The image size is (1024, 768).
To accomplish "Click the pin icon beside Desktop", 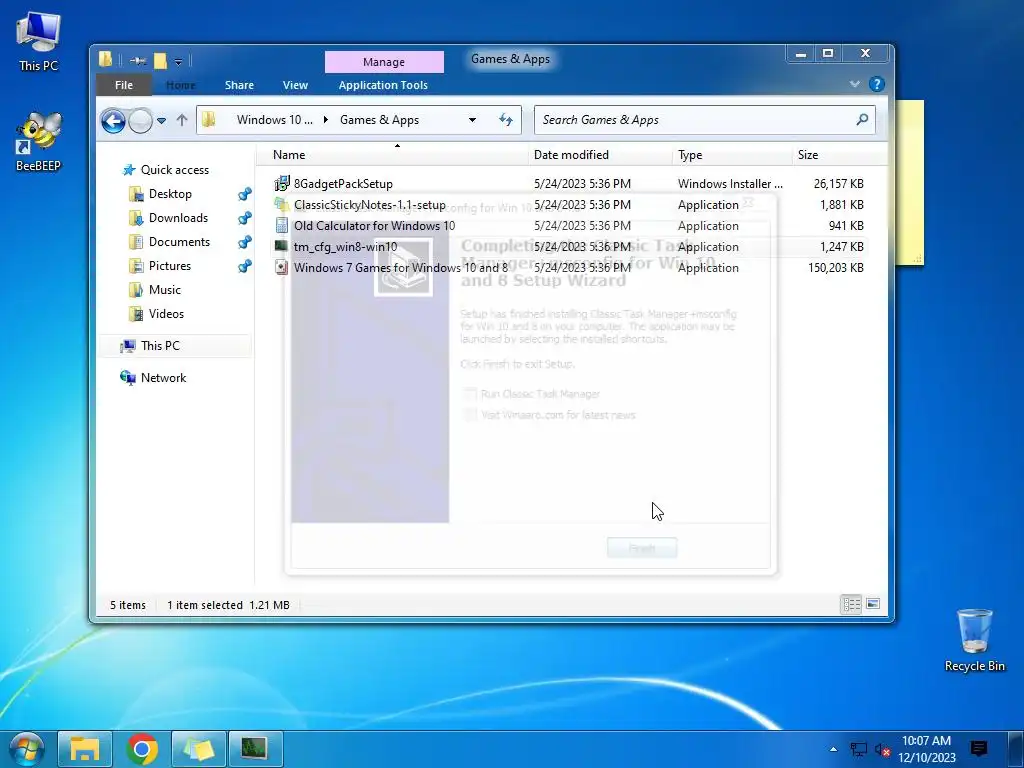I will click(245, 194).
